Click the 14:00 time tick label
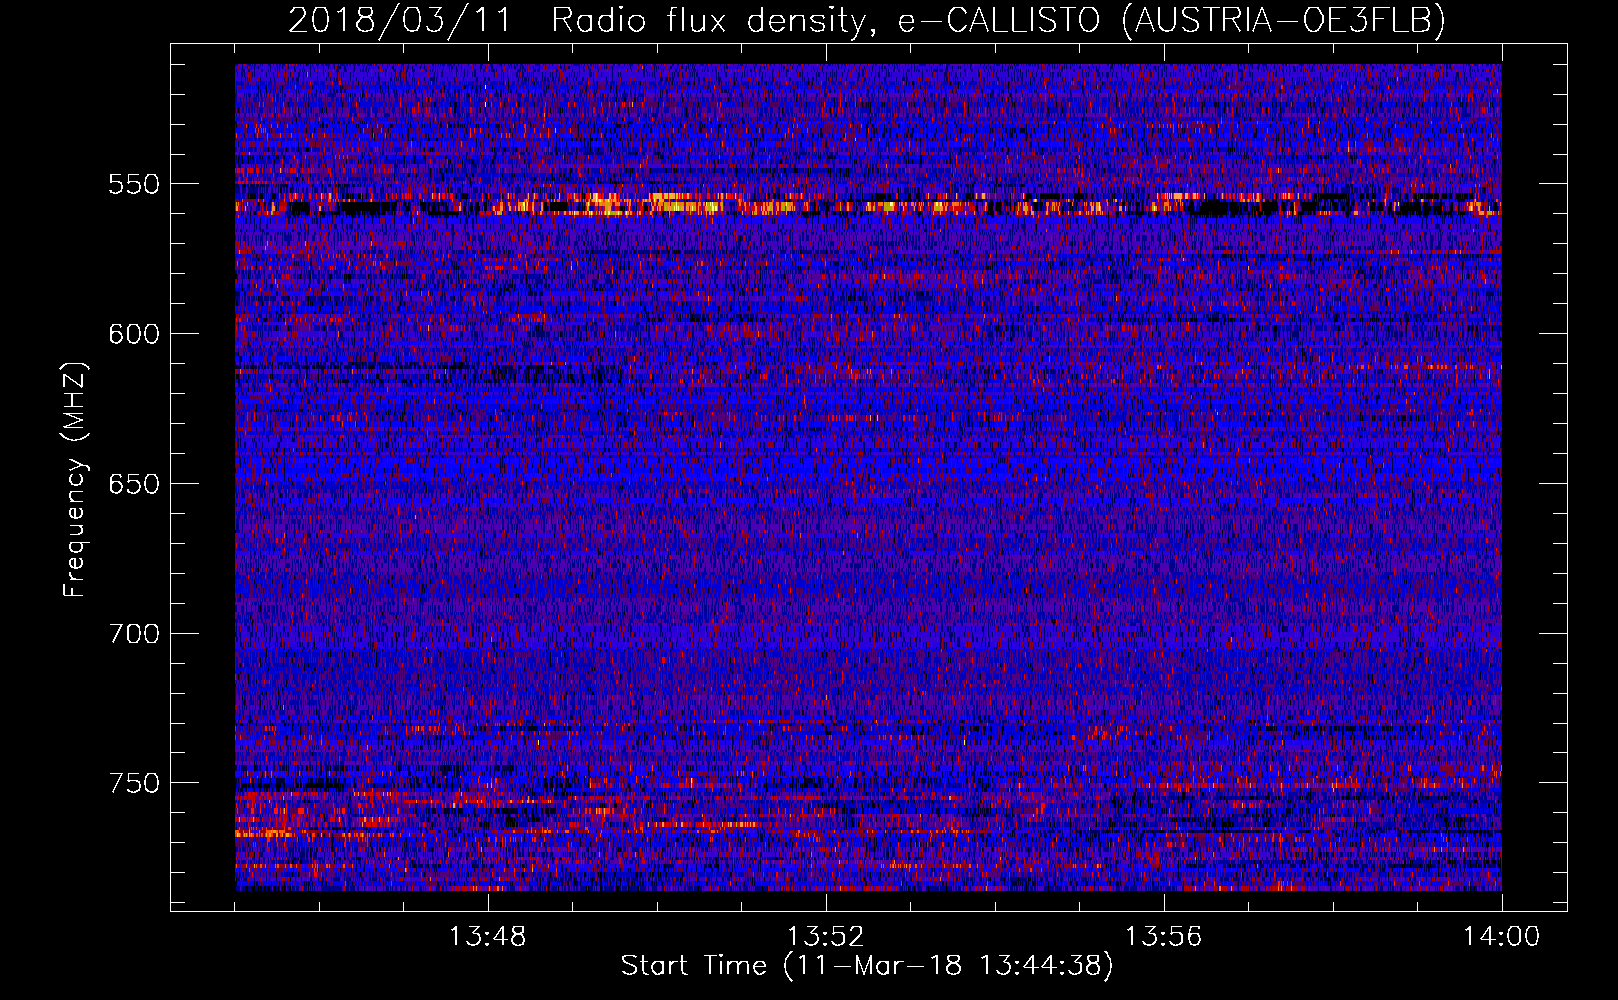 1502,937
